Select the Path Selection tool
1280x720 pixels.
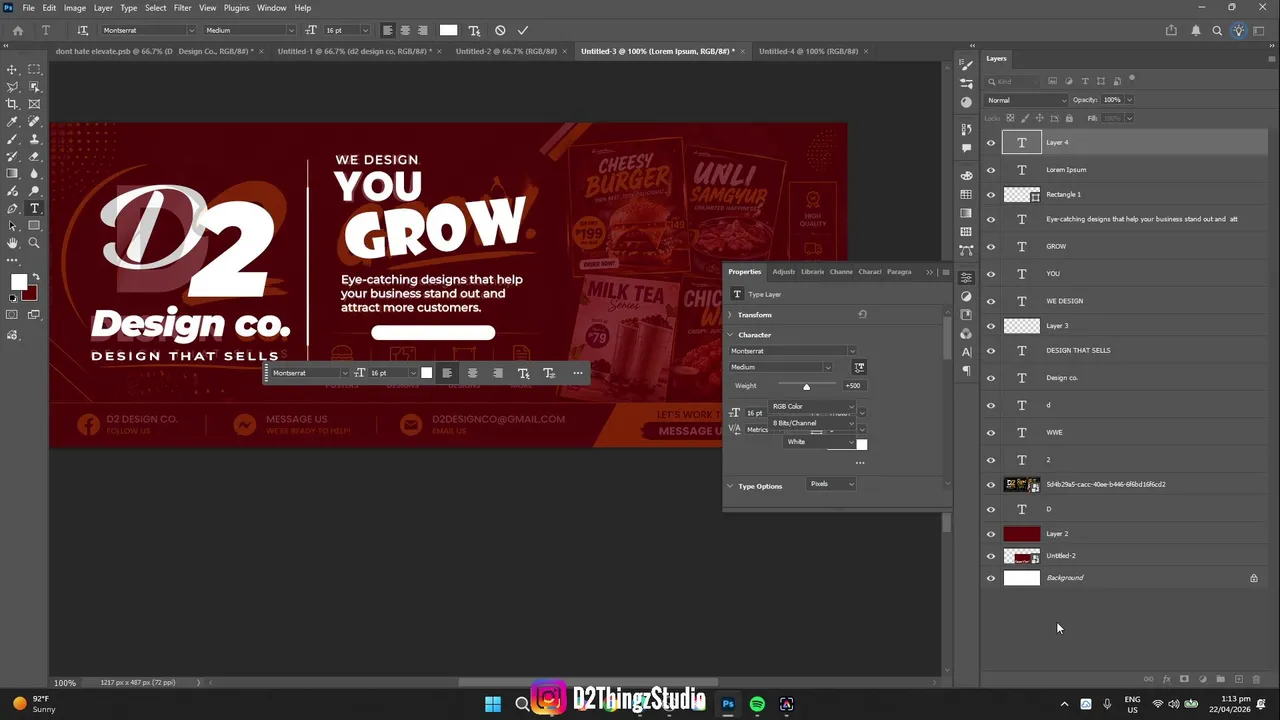[12, 226]
